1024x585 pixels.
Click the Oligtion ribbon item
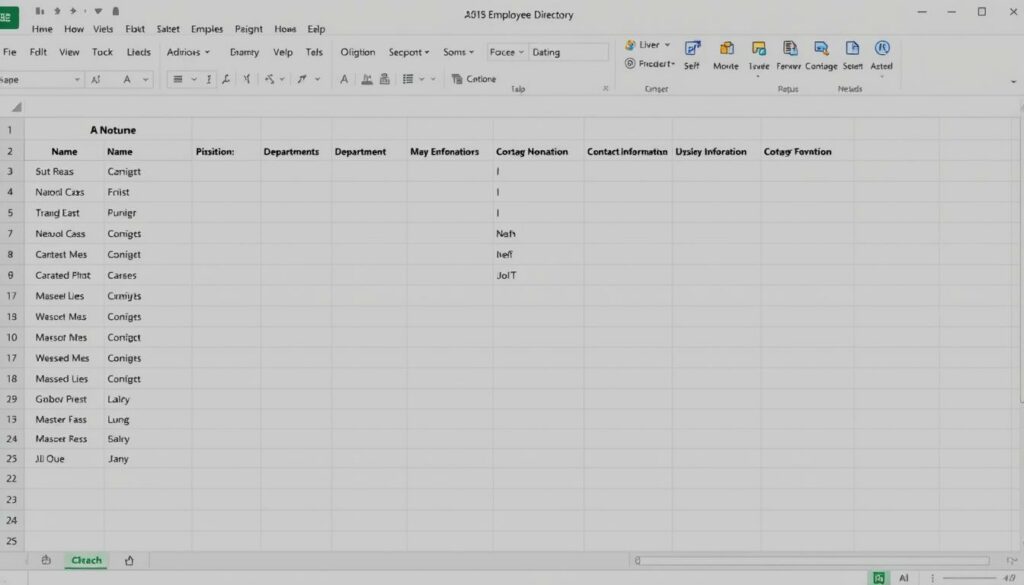357,52
